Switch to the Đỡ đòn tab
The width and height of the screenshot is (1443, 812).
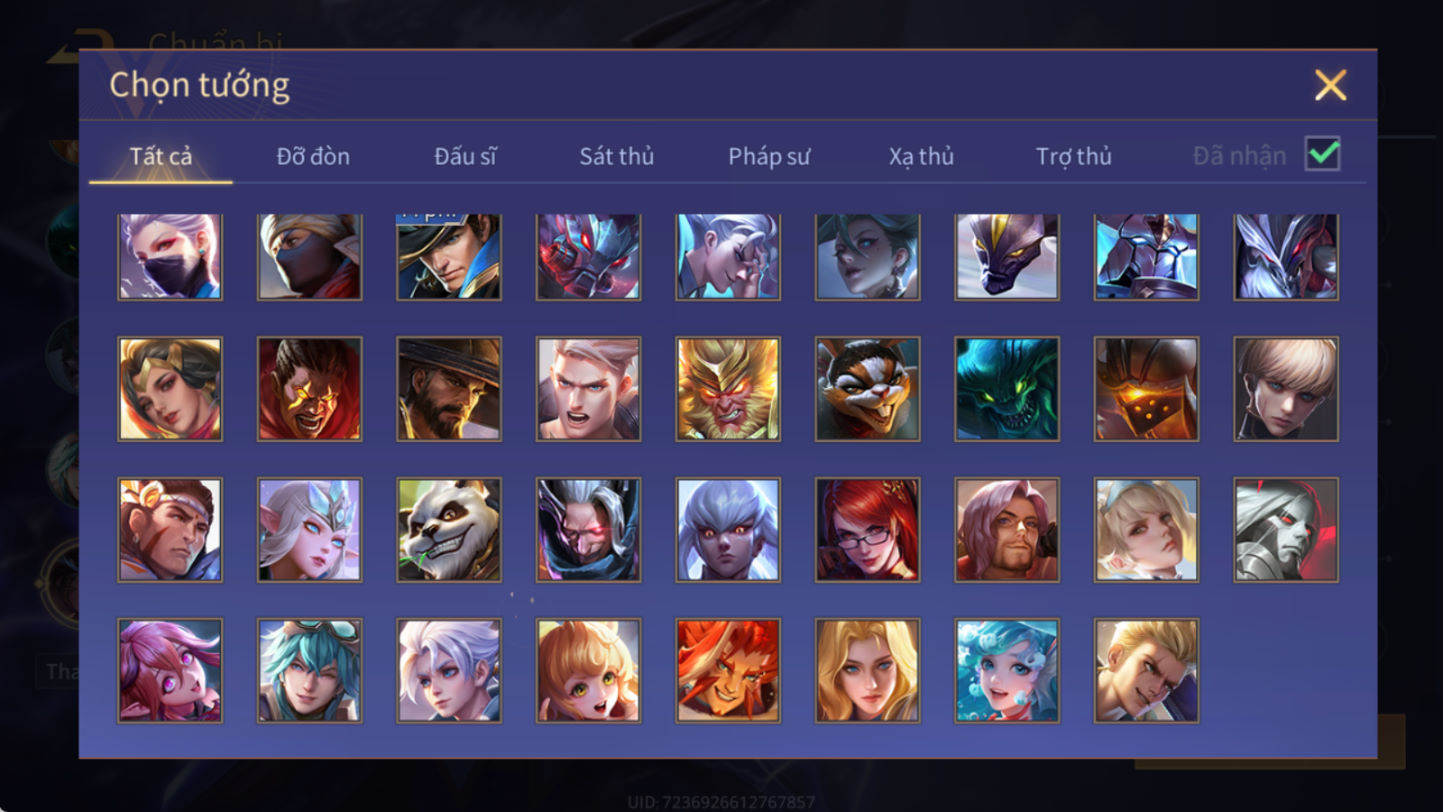[313, 156]
